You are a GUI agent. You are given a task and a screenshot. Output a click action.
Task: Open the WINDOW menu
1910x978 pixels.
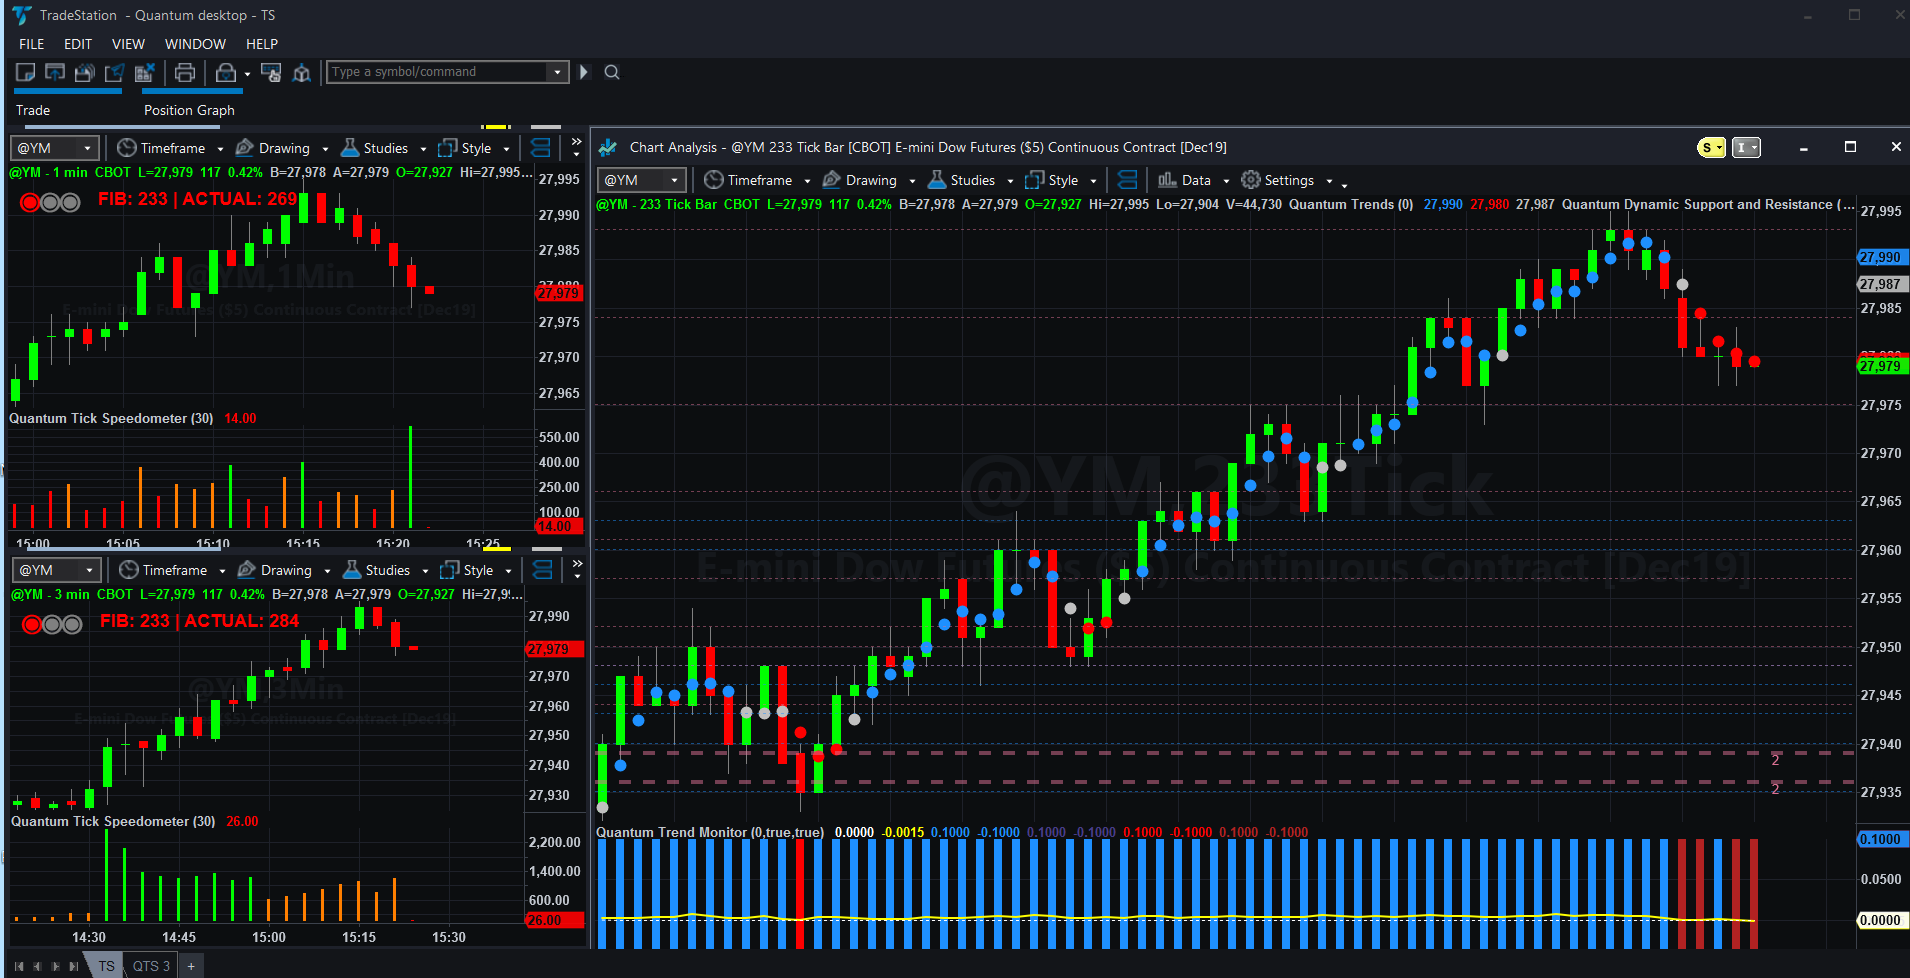coord(195,44)
